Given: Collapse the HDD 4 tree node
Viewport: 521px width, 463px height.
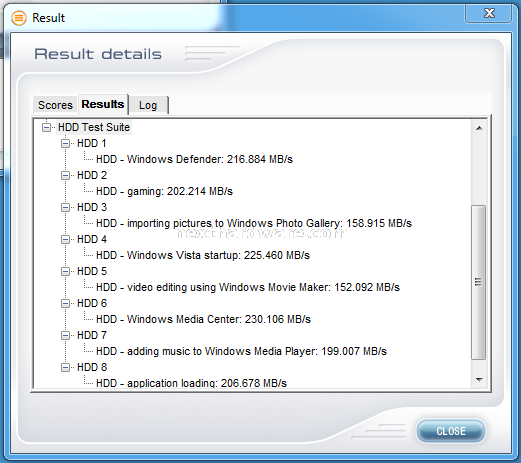Looking at the screenshot, I should coord(65,239).
